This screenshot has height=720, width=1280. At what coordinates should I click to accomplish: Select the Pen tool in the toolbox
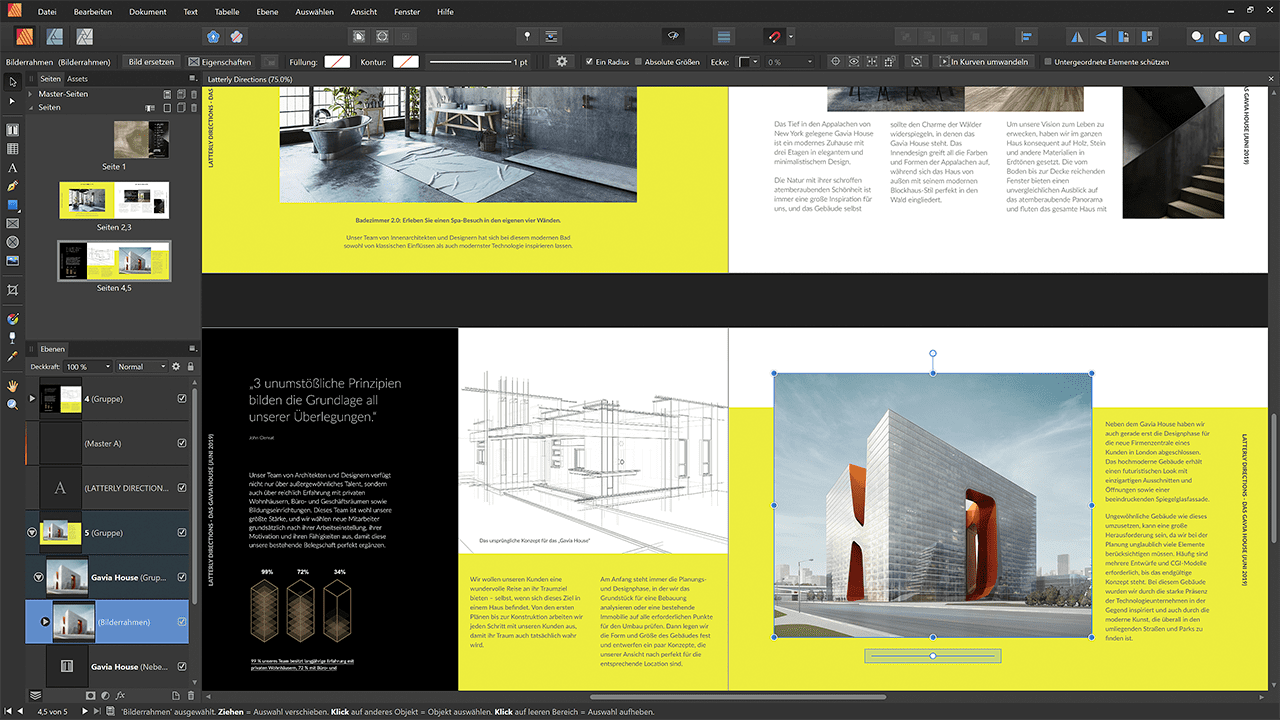point(12,186)
